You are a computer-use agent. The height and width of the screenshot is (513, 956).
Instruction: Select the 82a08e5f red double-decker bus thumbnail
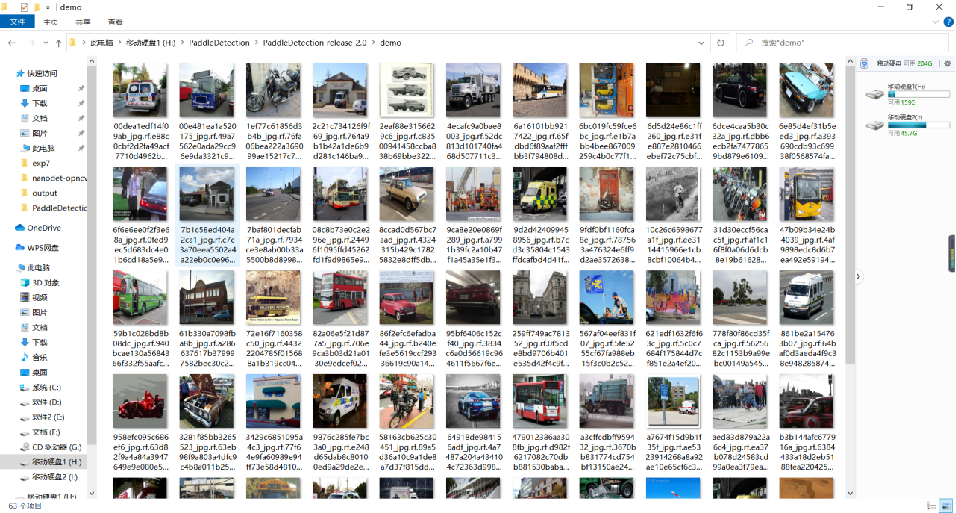(340, 298)
